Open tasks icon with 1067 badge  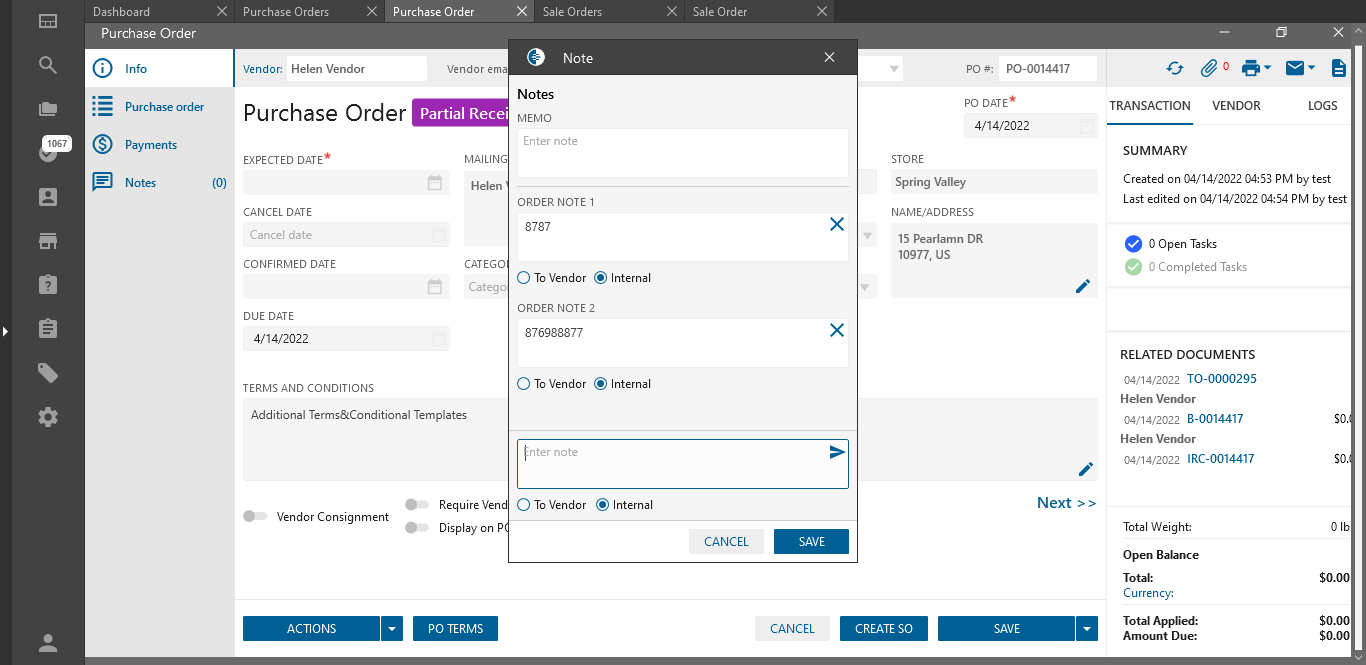[x=48, y=151]
